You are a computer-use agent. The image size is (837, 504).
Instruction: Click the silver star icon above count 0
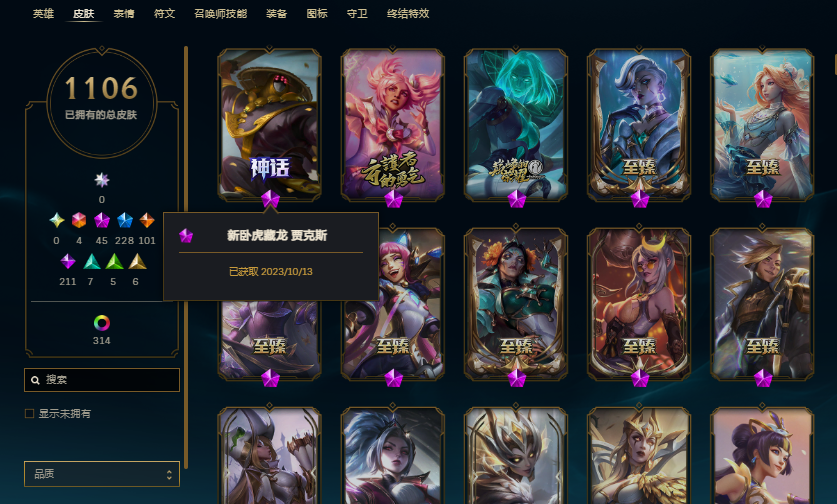[x=101, y=180]
